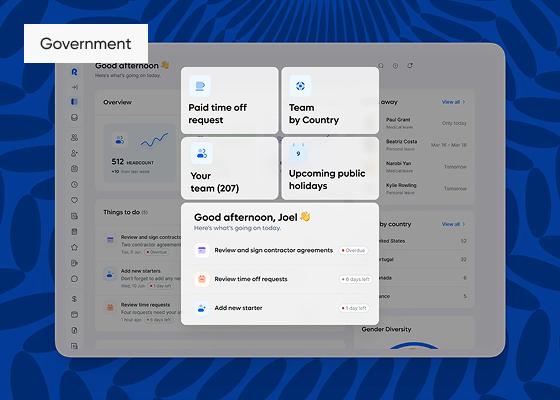The height and width of the screenshot is (400, 560).
Task: Click the star icon in sidebar
Action: [x=74, y=247]
